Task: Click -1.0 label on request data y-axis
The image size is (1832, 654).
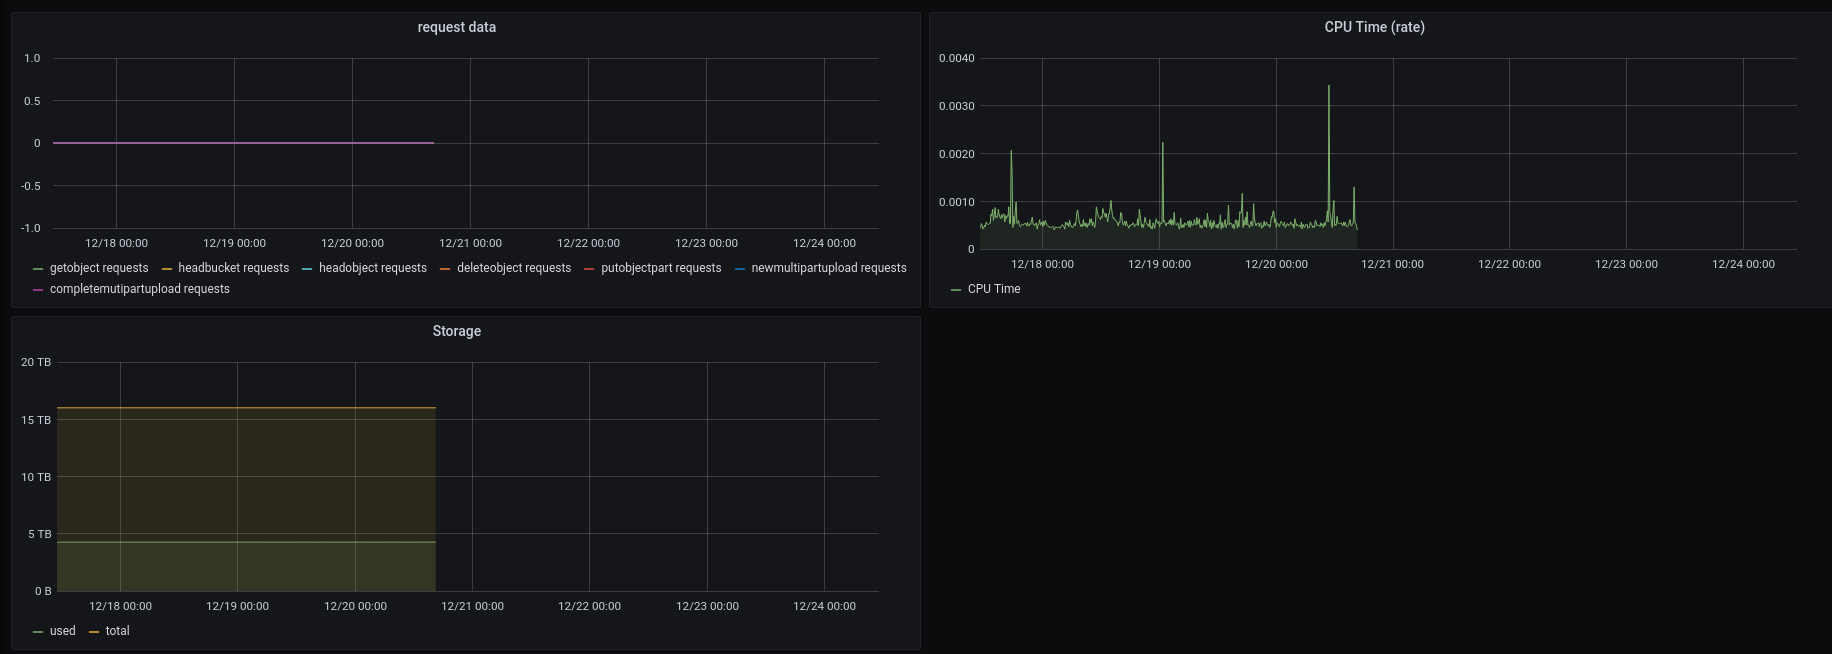Action: [x=31, y=228]
